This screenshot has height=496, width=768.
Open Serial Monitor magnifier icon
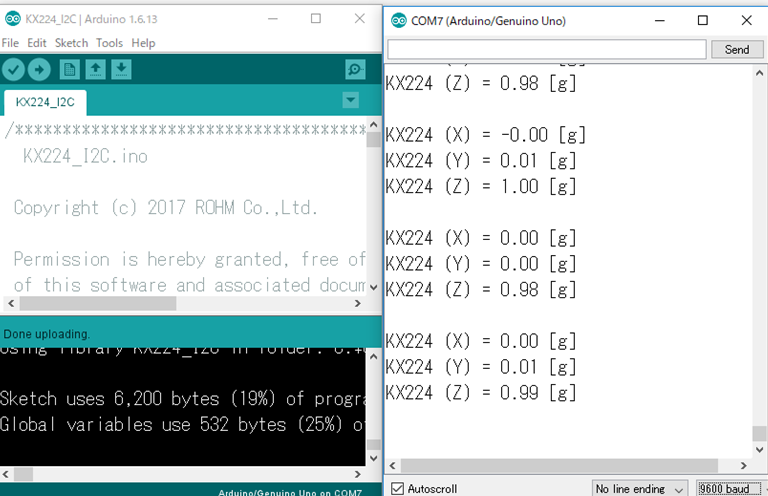[x=354, y=69]
